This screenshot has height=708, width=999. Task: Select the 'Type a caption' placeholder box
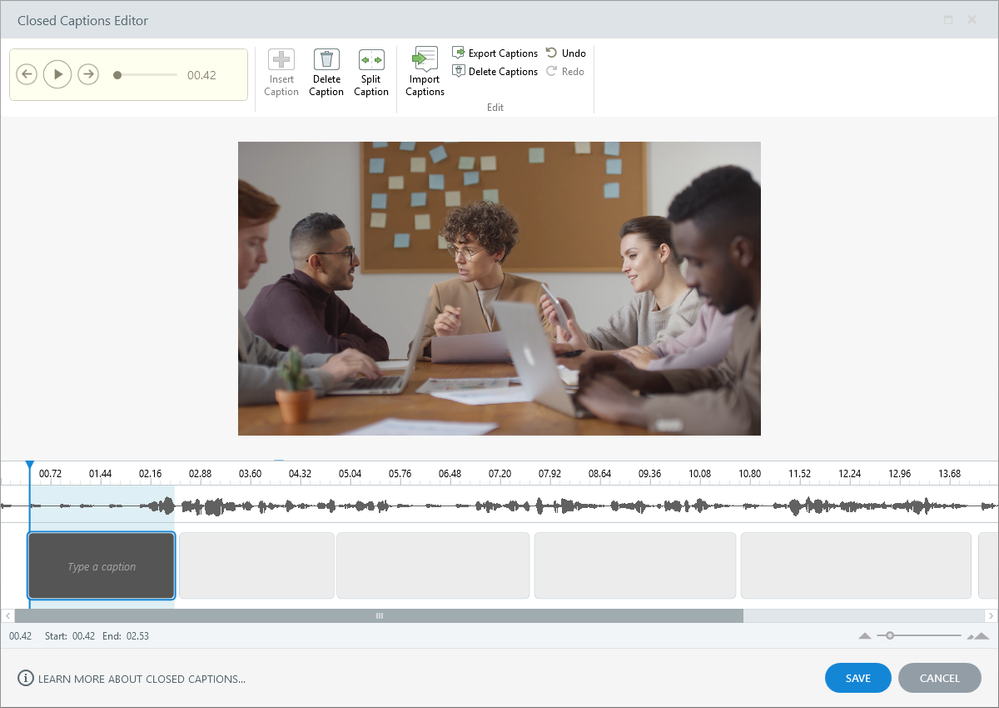[x=101, y=566]
